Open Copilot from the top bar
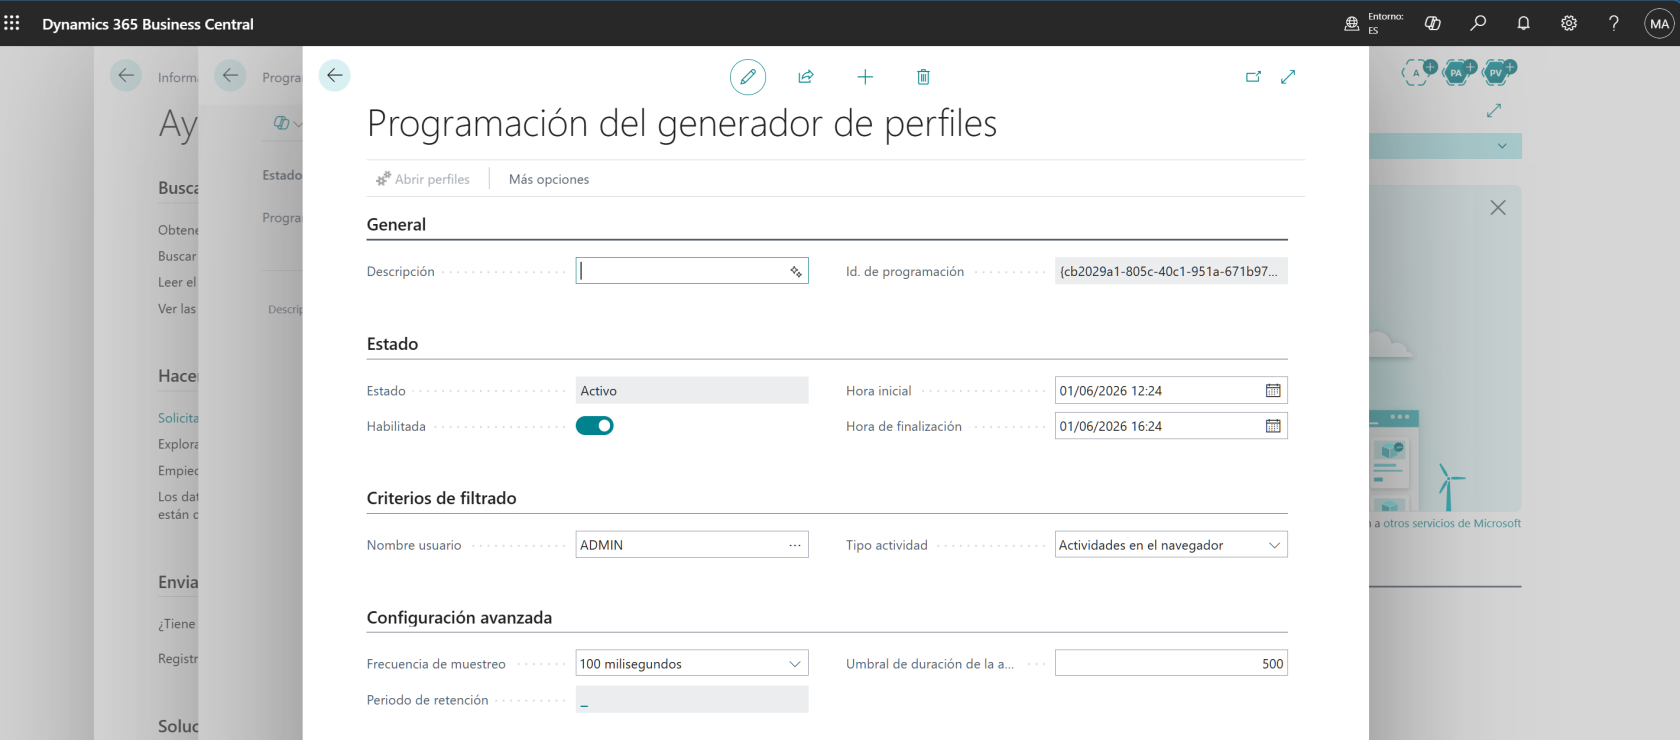Image resolution: width=1680 pixels, height=740 pixels. click(x=1433, y=23)
